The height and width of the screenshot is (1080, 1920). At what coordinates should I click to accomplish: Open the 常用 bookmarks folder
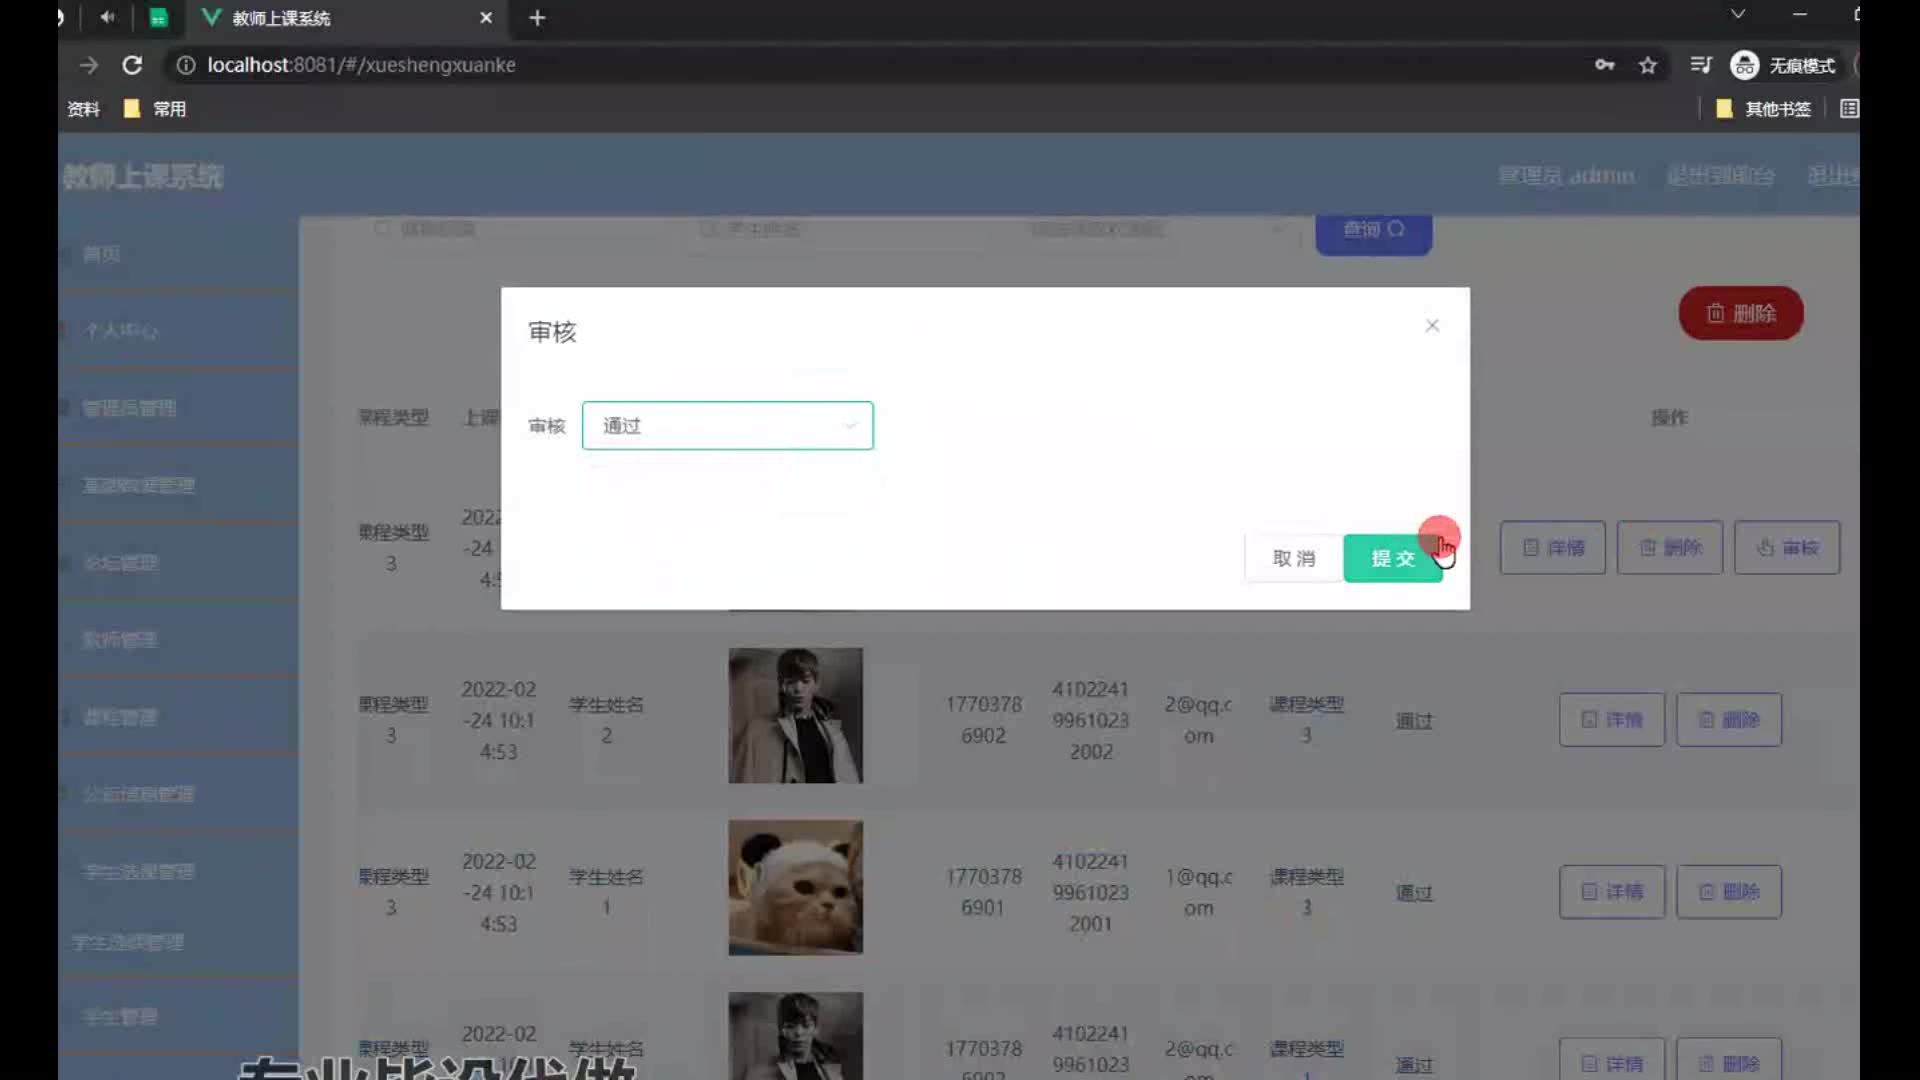click(x=155, y=109)
